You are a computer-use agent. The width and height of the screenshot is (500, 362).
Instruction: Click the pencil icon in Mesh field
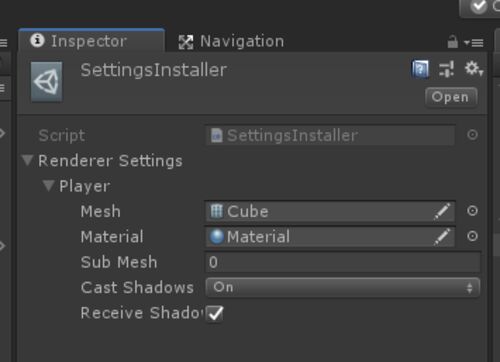442,211
